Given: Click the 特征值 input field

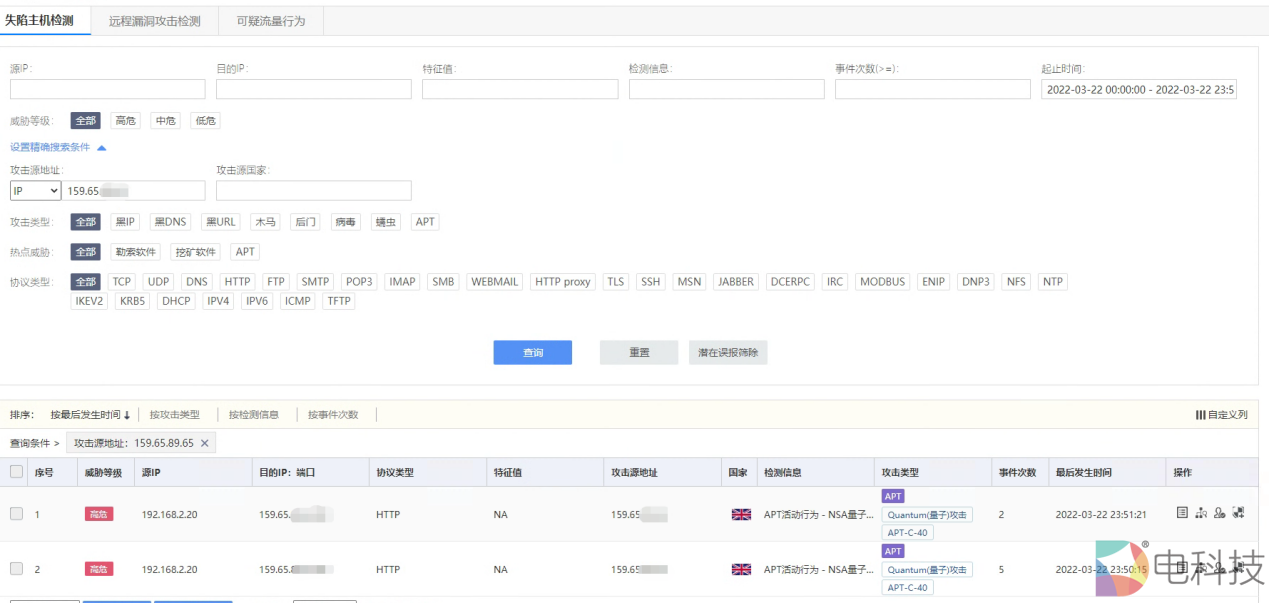Looking at the screenshot, I should tap(519, 90).
